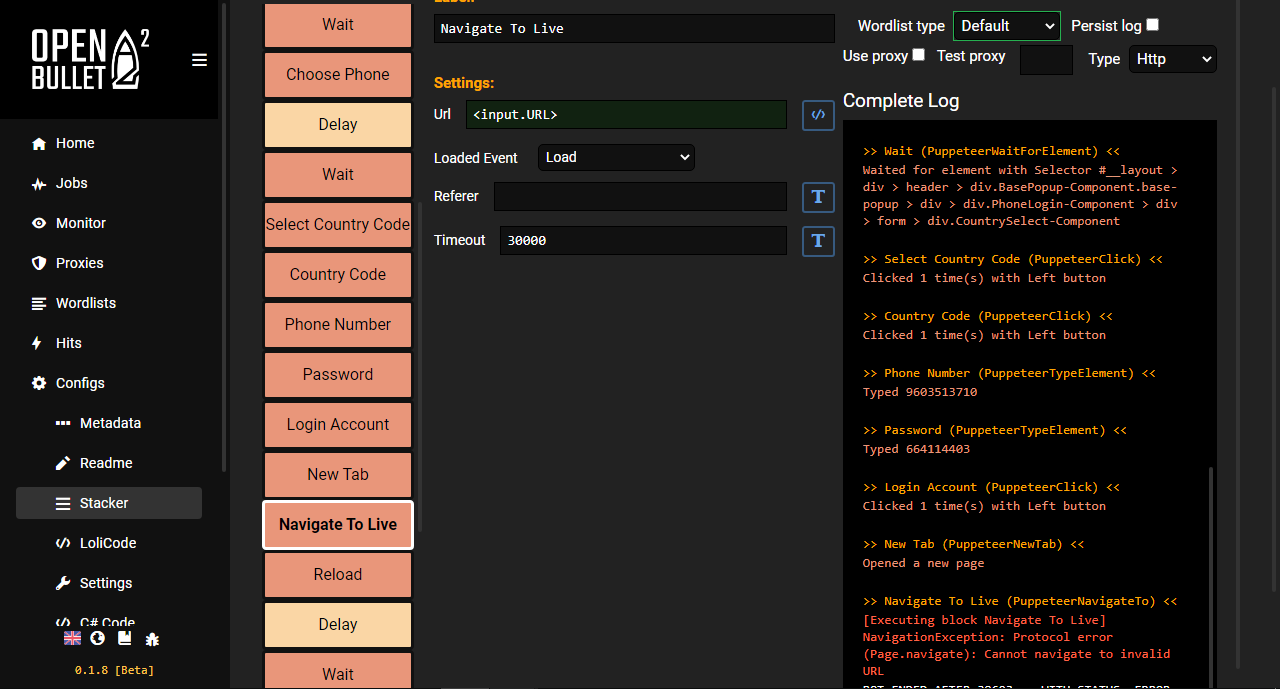1280x689 pixels.
Task: Click the hamburger menu icon beside the logo
Action: 199,60
